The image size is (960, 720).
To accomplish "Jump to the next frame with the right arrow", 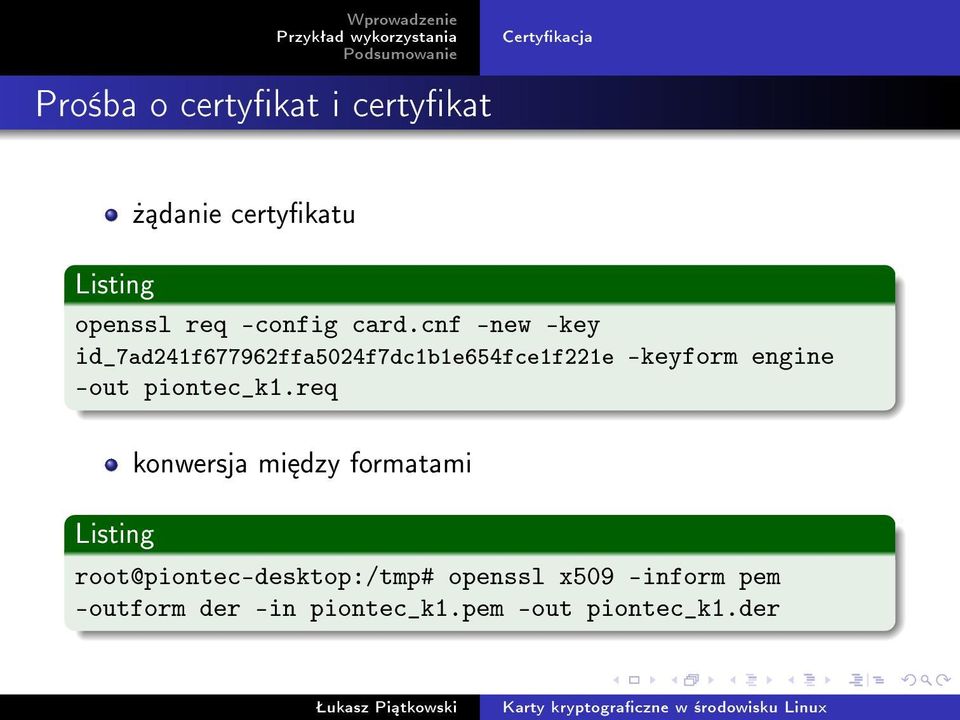I will click(711, 680).
